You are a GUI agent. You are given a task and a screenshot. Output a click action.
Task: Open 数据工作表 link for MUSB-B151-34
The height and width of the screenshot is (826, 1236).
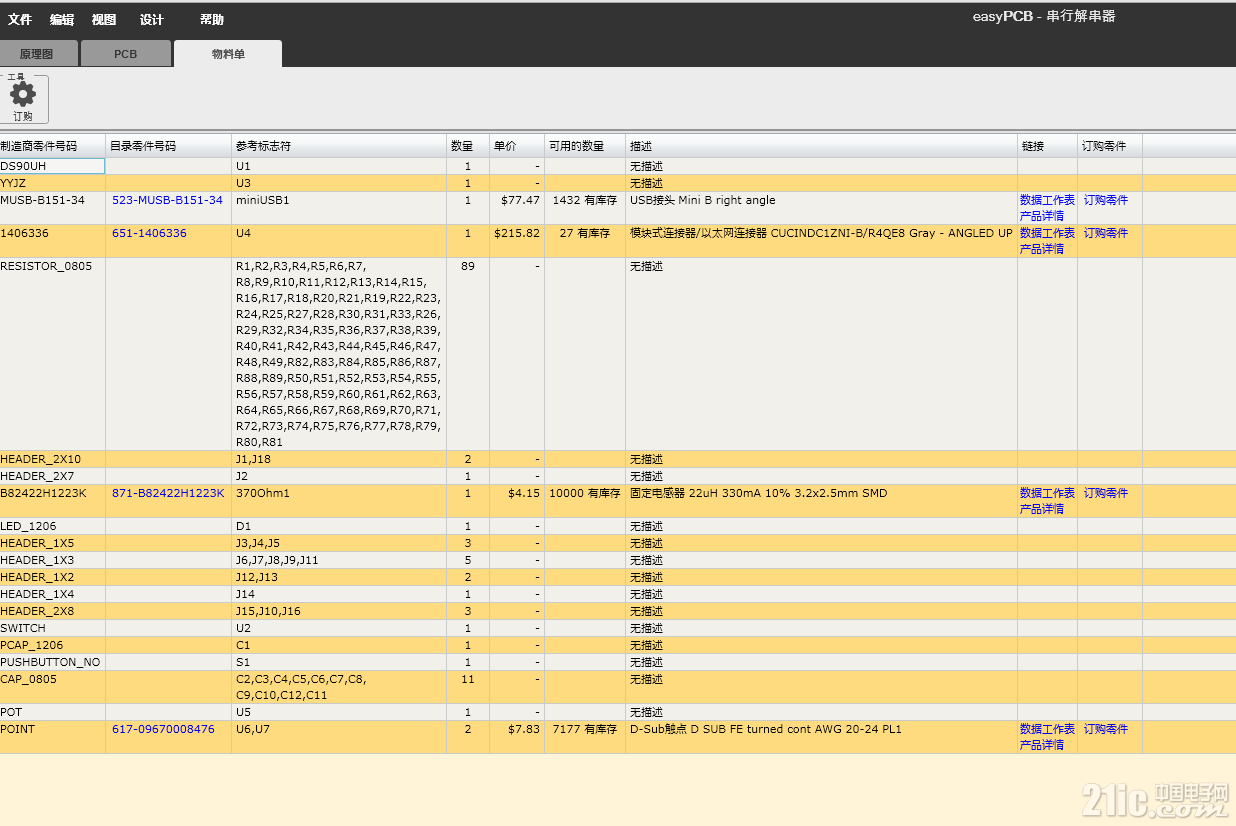click(1047, 200)
